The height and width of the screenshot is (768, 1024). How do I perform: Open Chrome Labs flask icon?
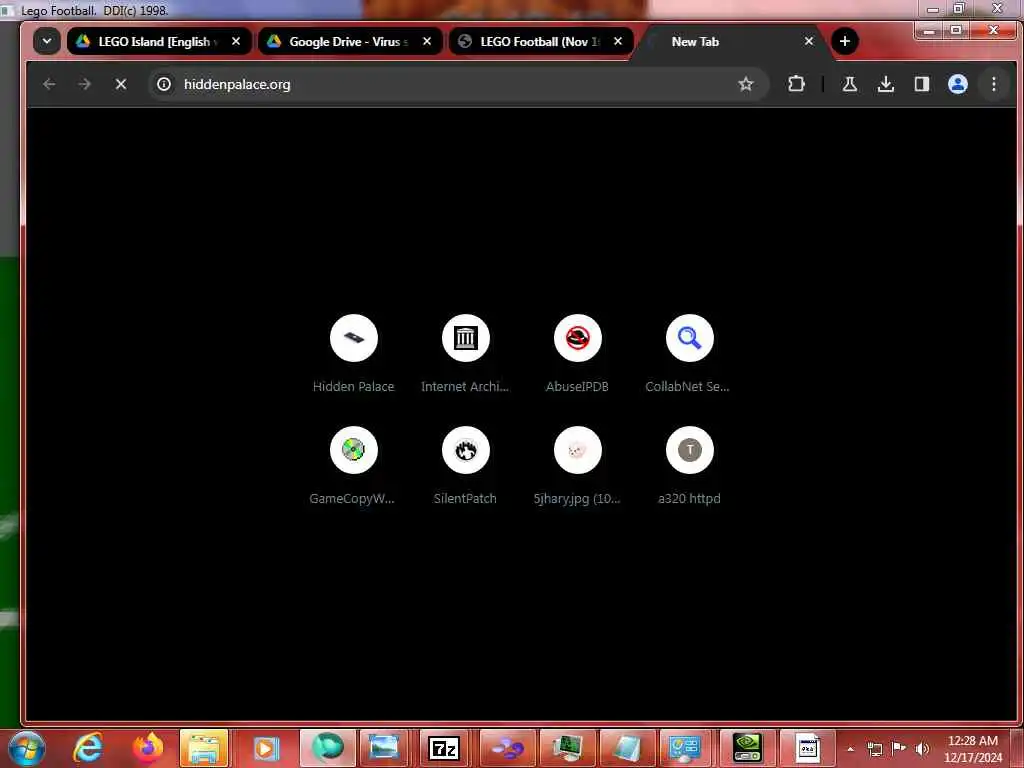click(x=850, y=84)
